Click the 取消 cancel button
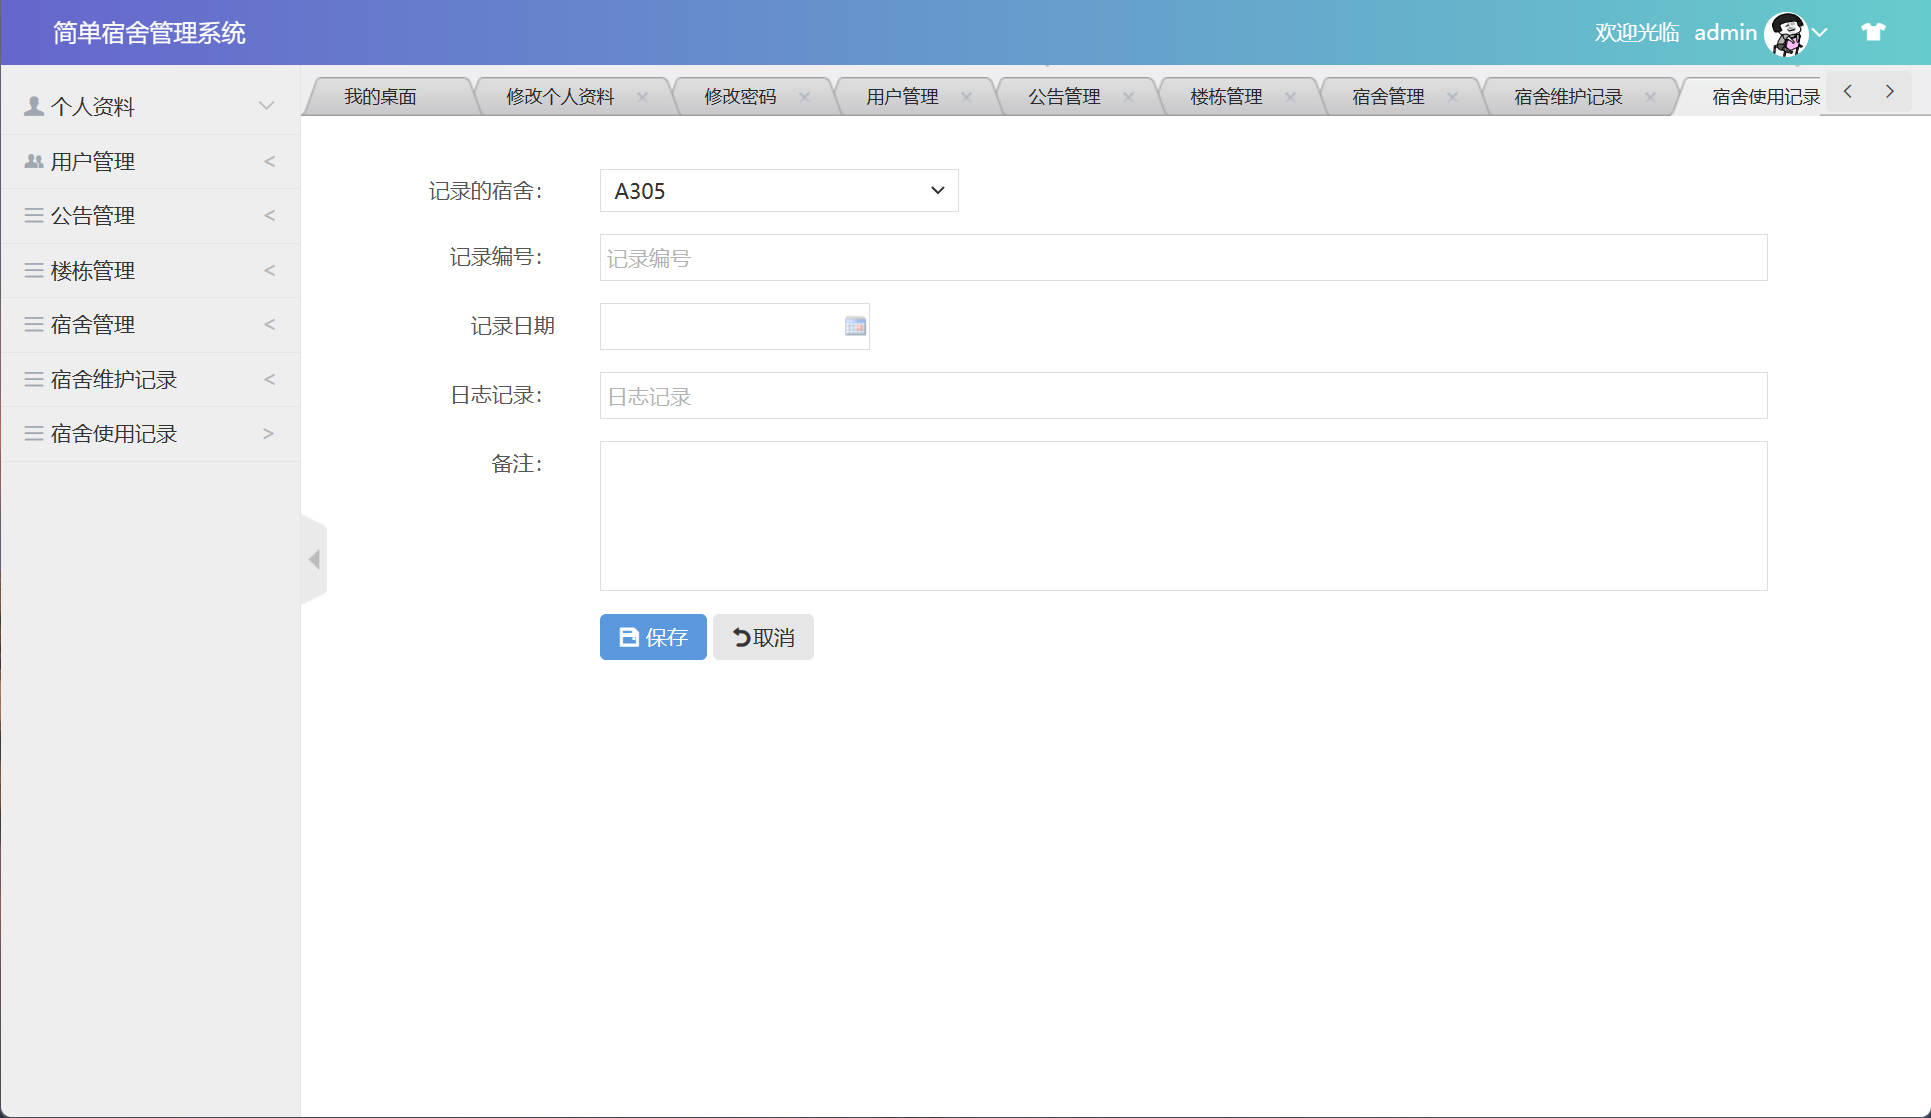 point(762,637)
